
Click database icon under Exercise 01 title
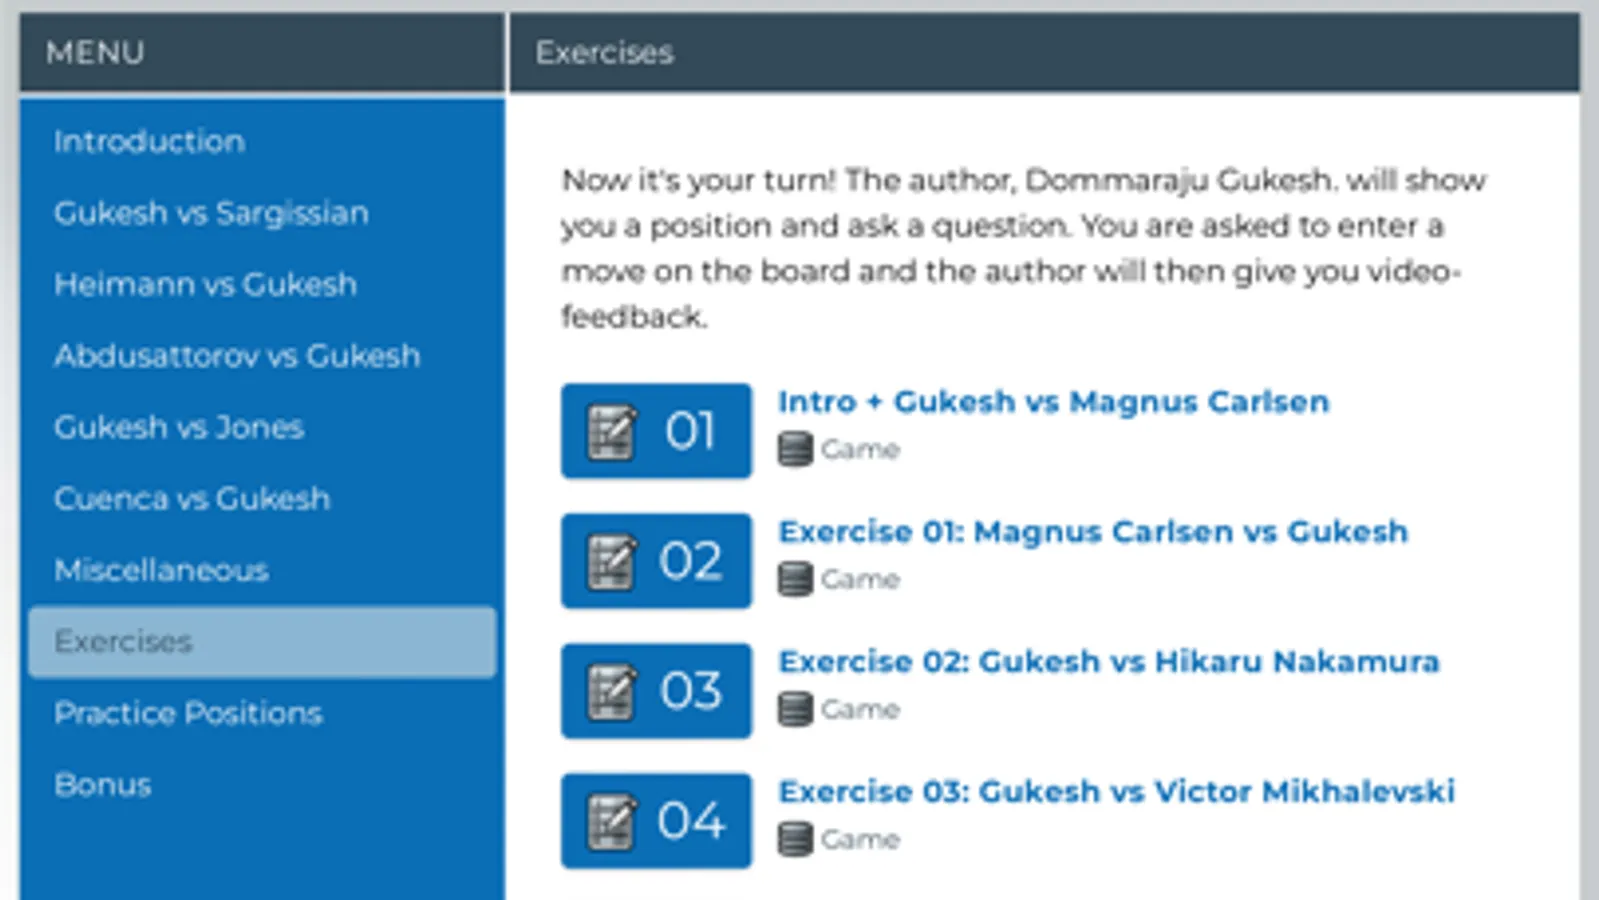tap(795, 579)
